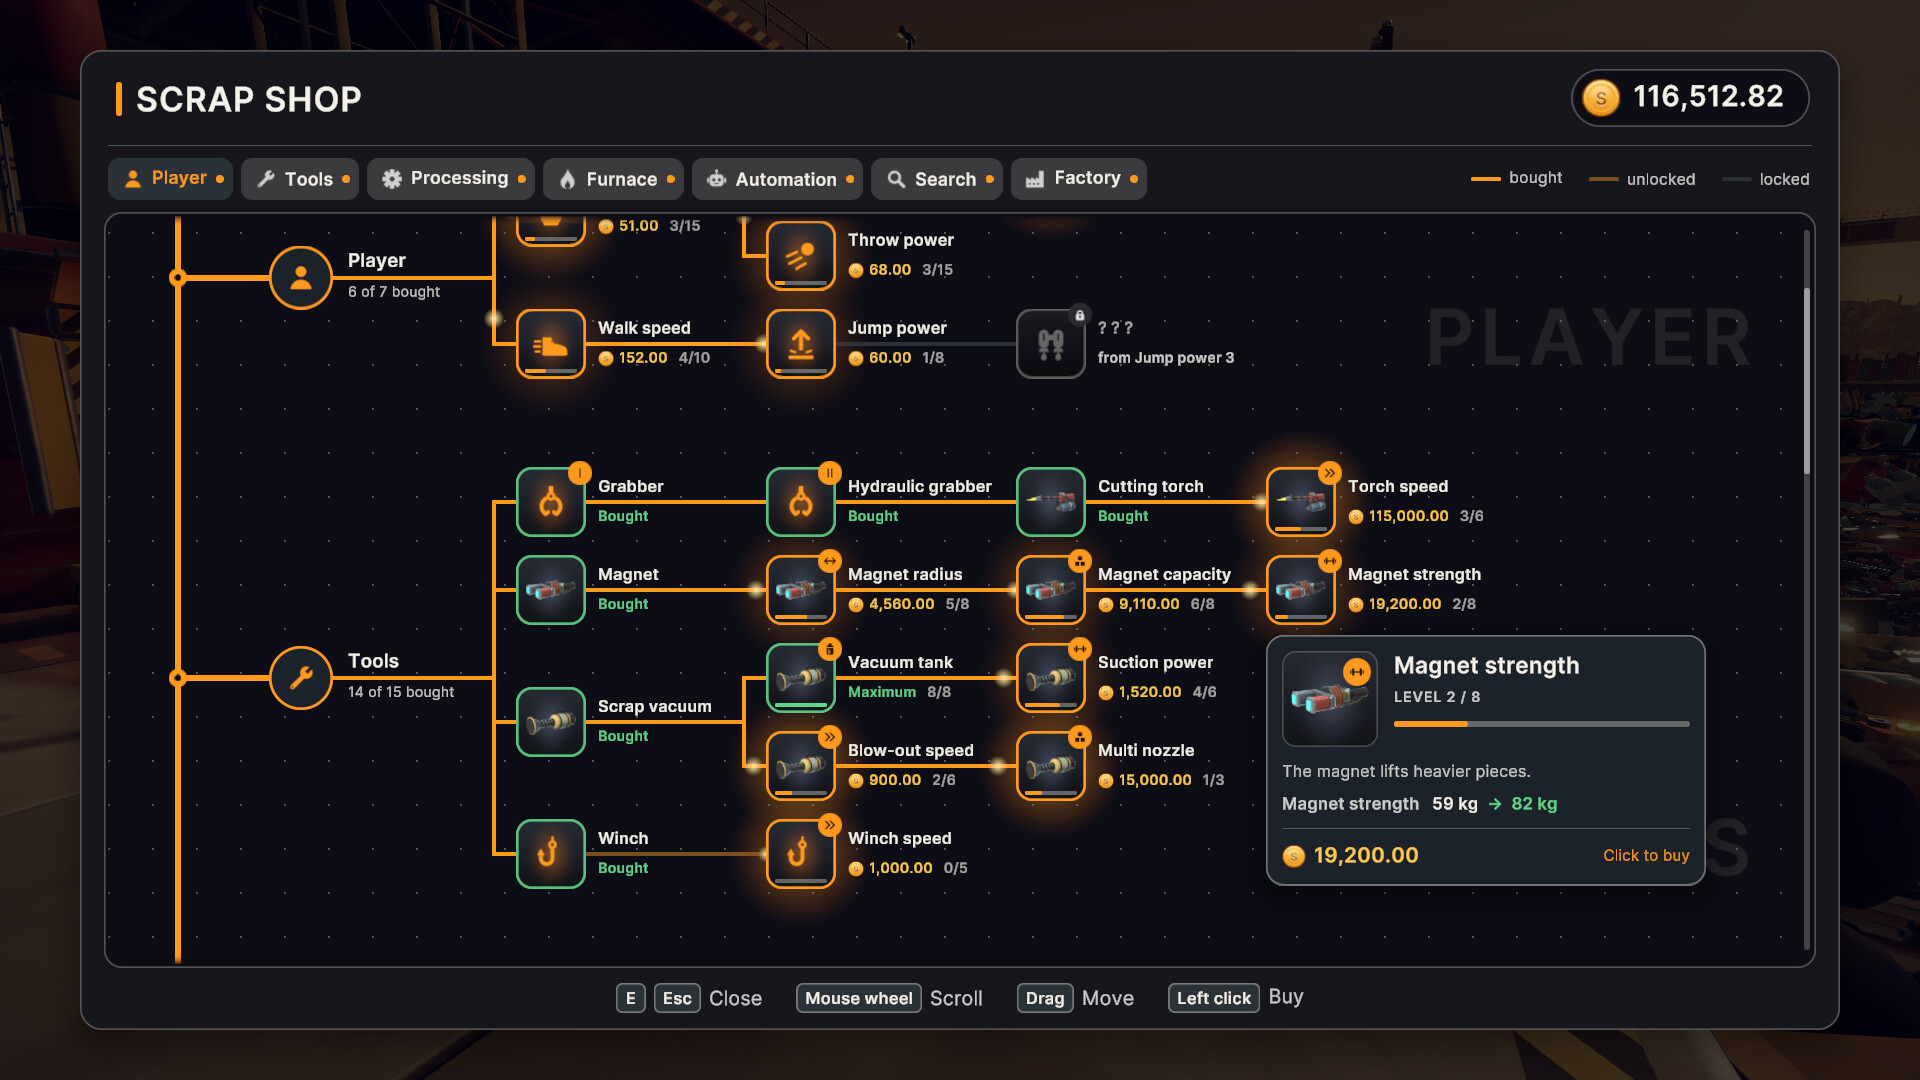Buy the Walk speed upgrade icon

click(550, 344)
